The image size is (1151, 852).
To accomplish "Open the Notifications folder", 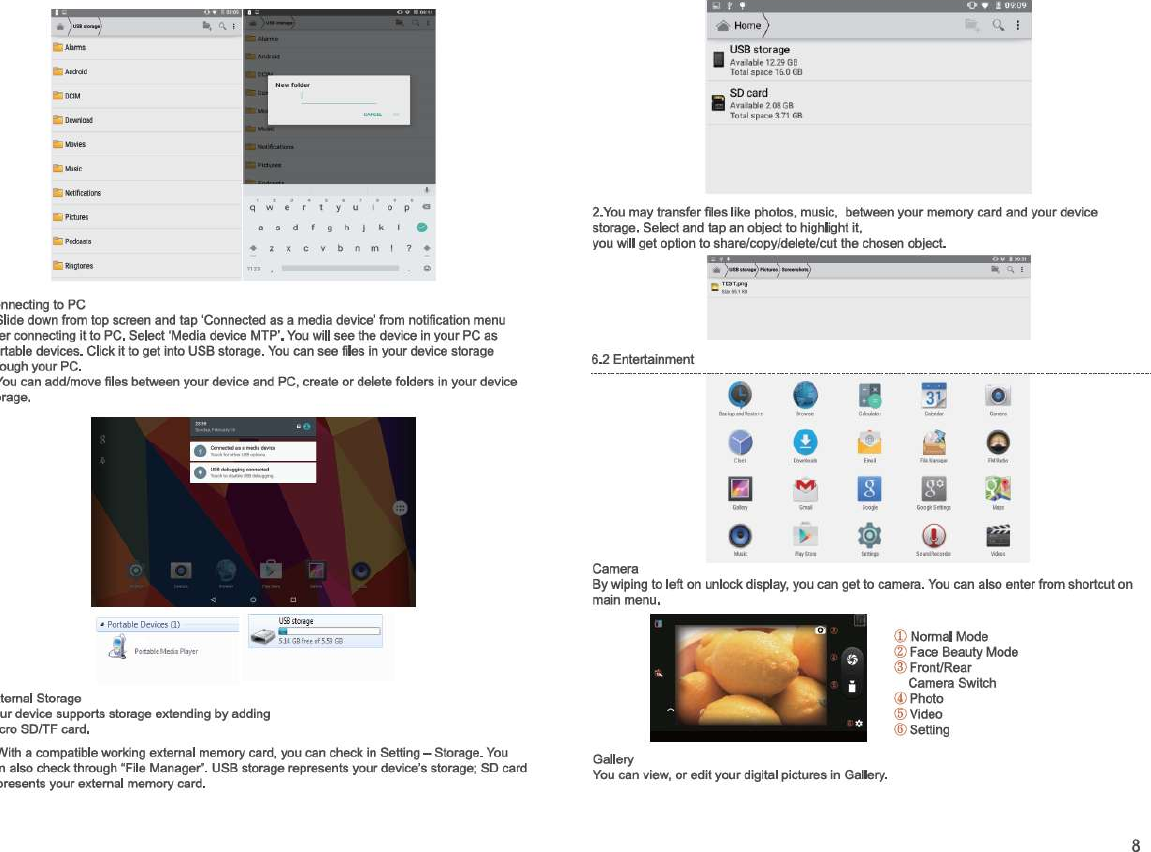I will click(146, 193).
